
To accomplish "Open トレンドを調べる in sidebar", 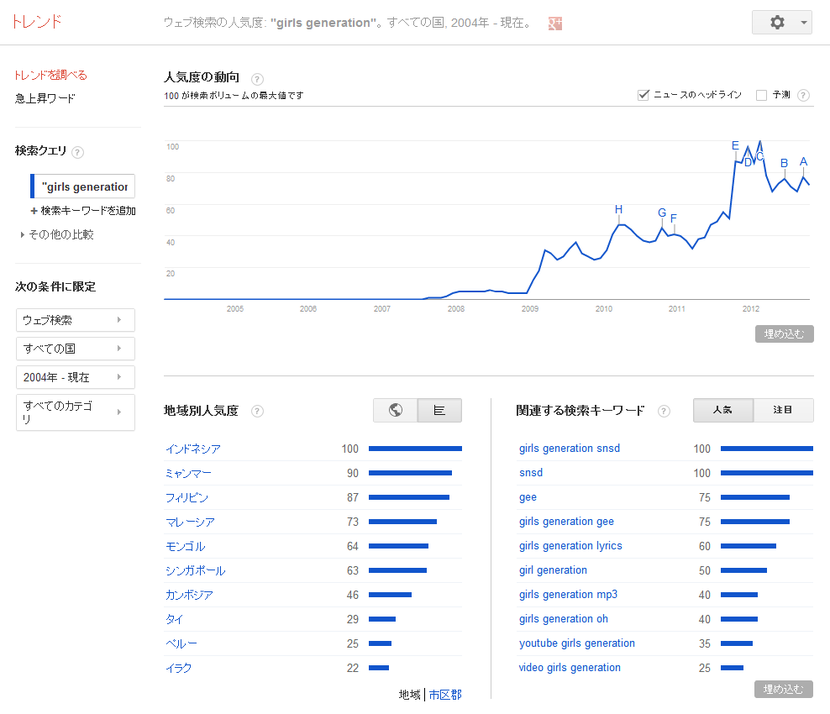I will point(50,75).
